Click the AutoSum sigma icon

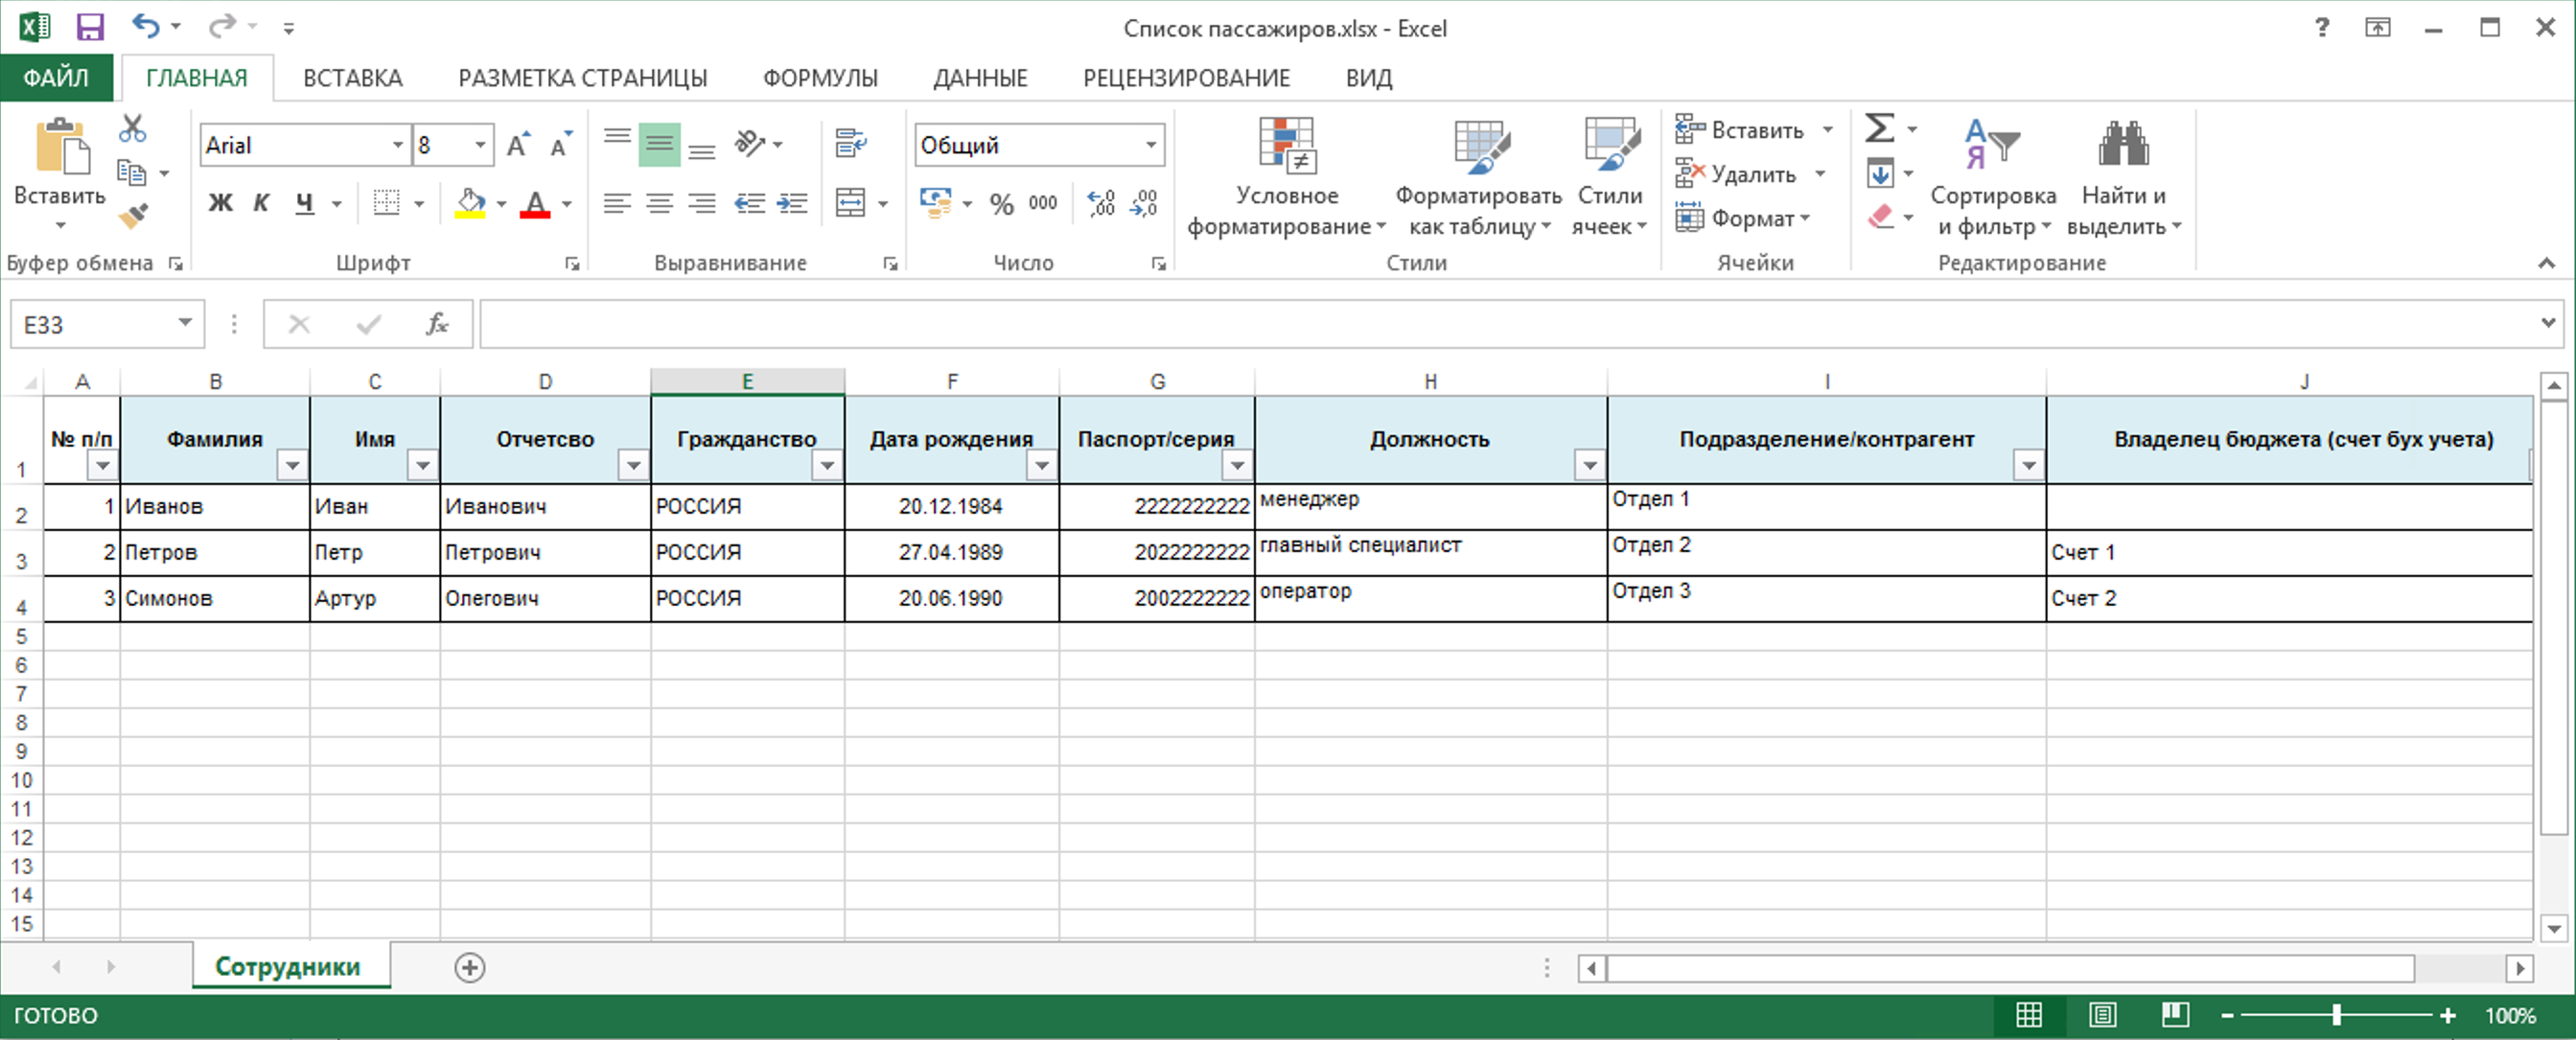point(1879,129)
